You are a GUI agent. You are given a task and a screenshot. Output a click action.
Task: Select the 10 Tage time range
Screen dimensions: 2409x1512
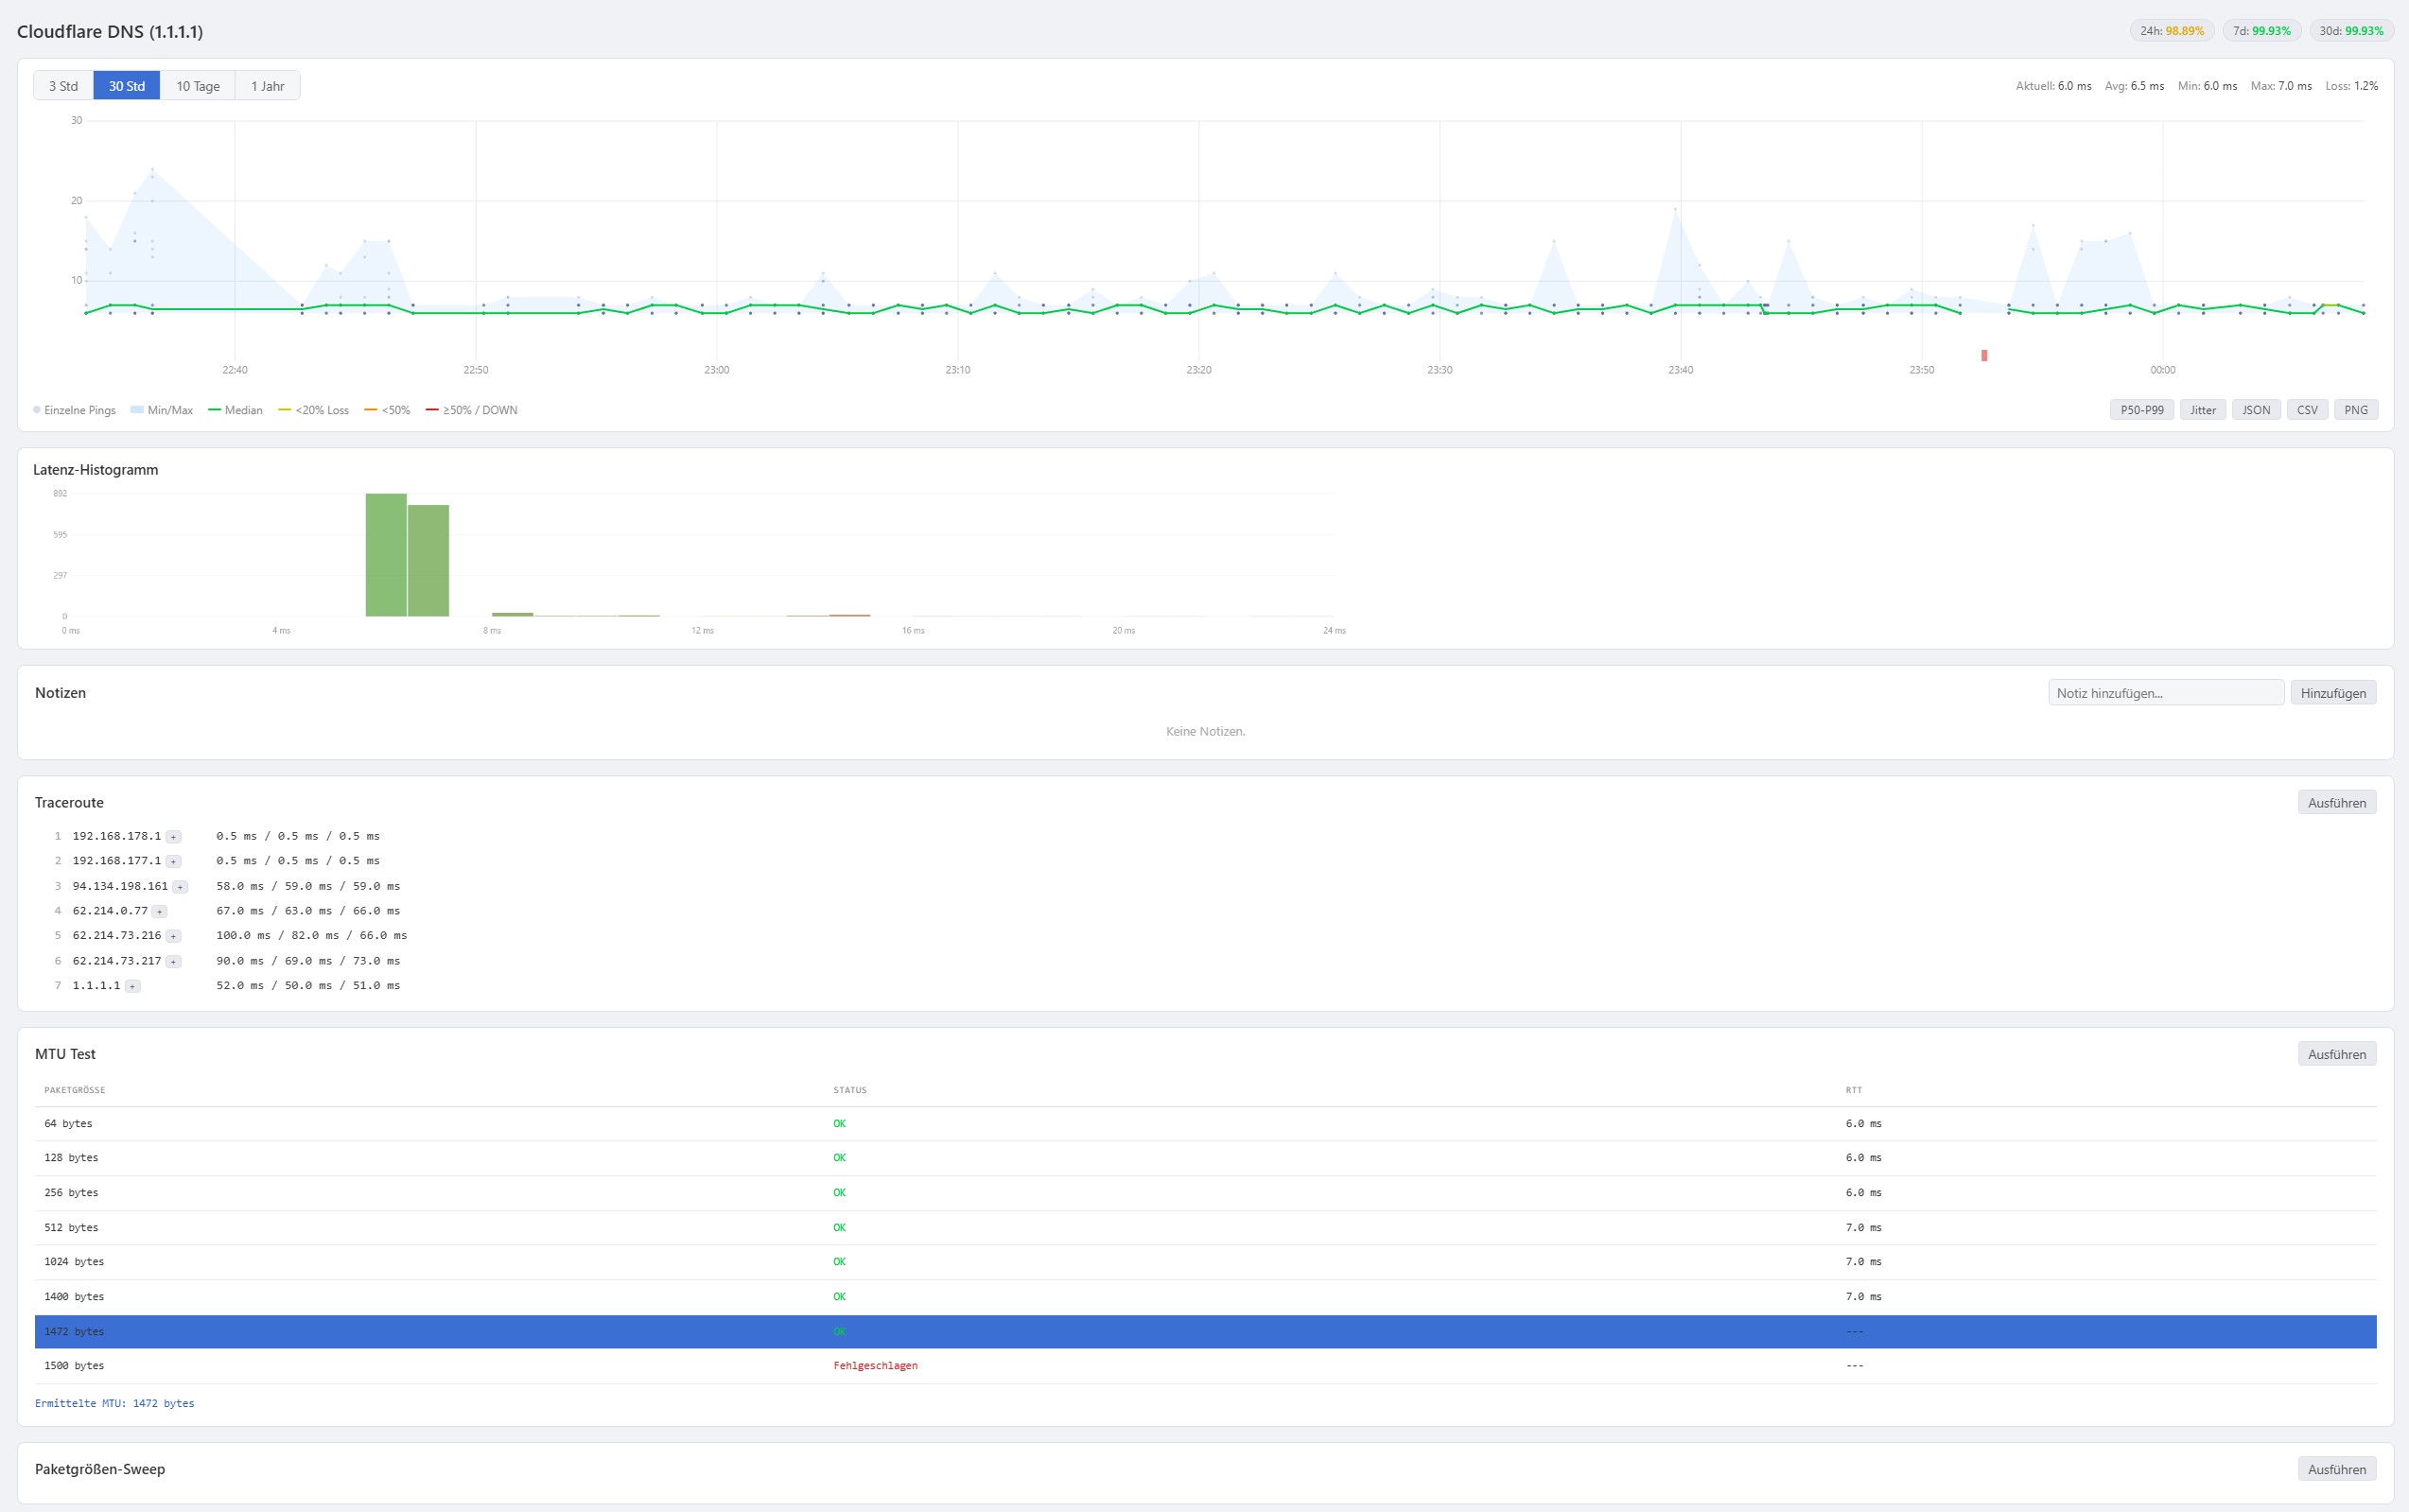click(x=198, y=86)
